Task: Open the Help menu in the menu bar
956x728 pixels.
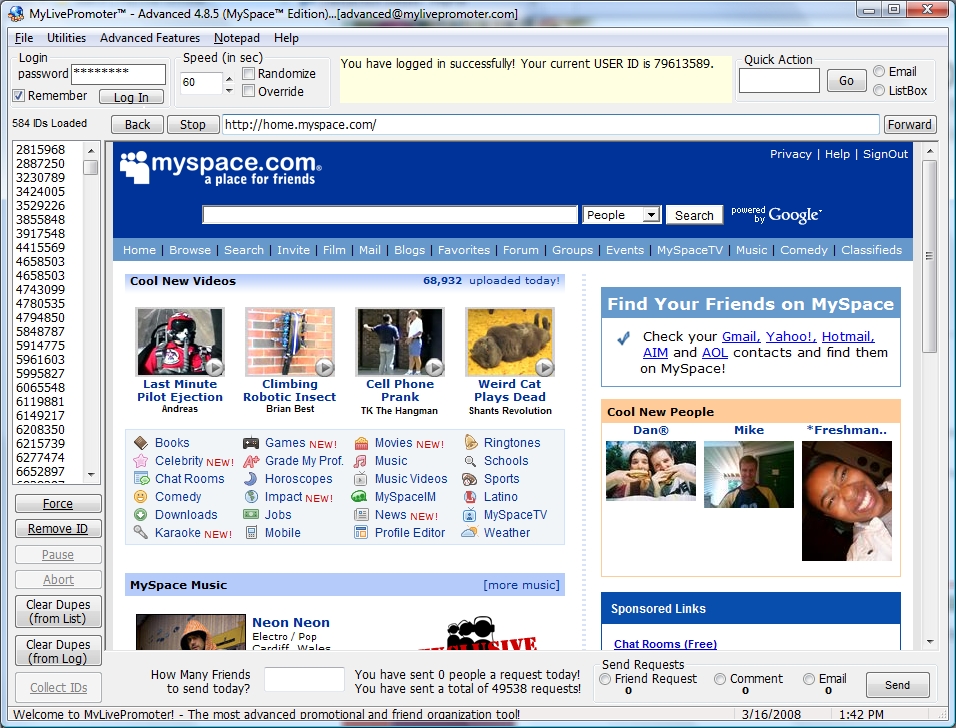Action: [286, 38]
